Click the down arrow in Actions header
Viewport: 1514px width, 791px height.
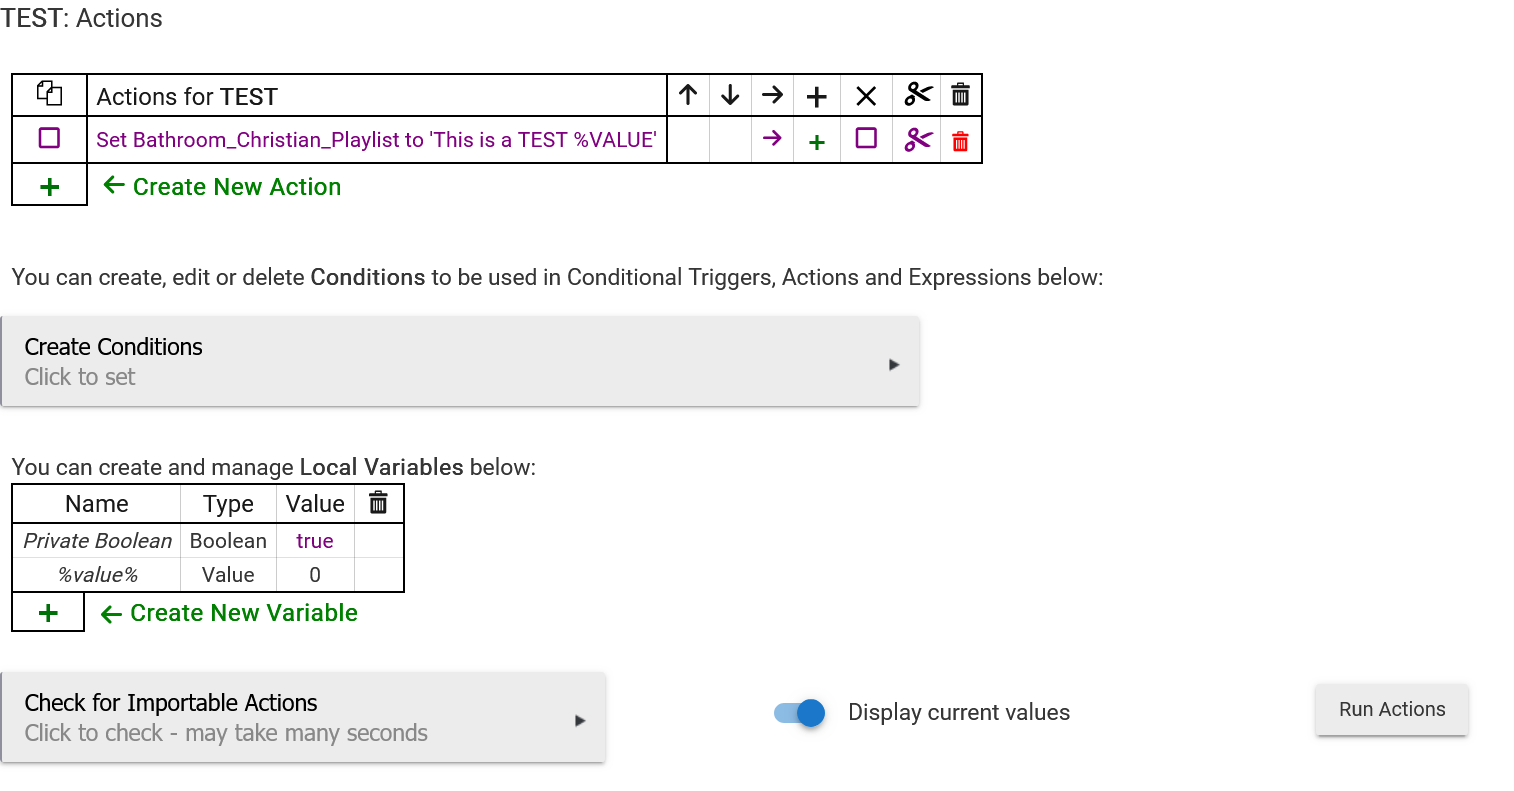point(730,95)
